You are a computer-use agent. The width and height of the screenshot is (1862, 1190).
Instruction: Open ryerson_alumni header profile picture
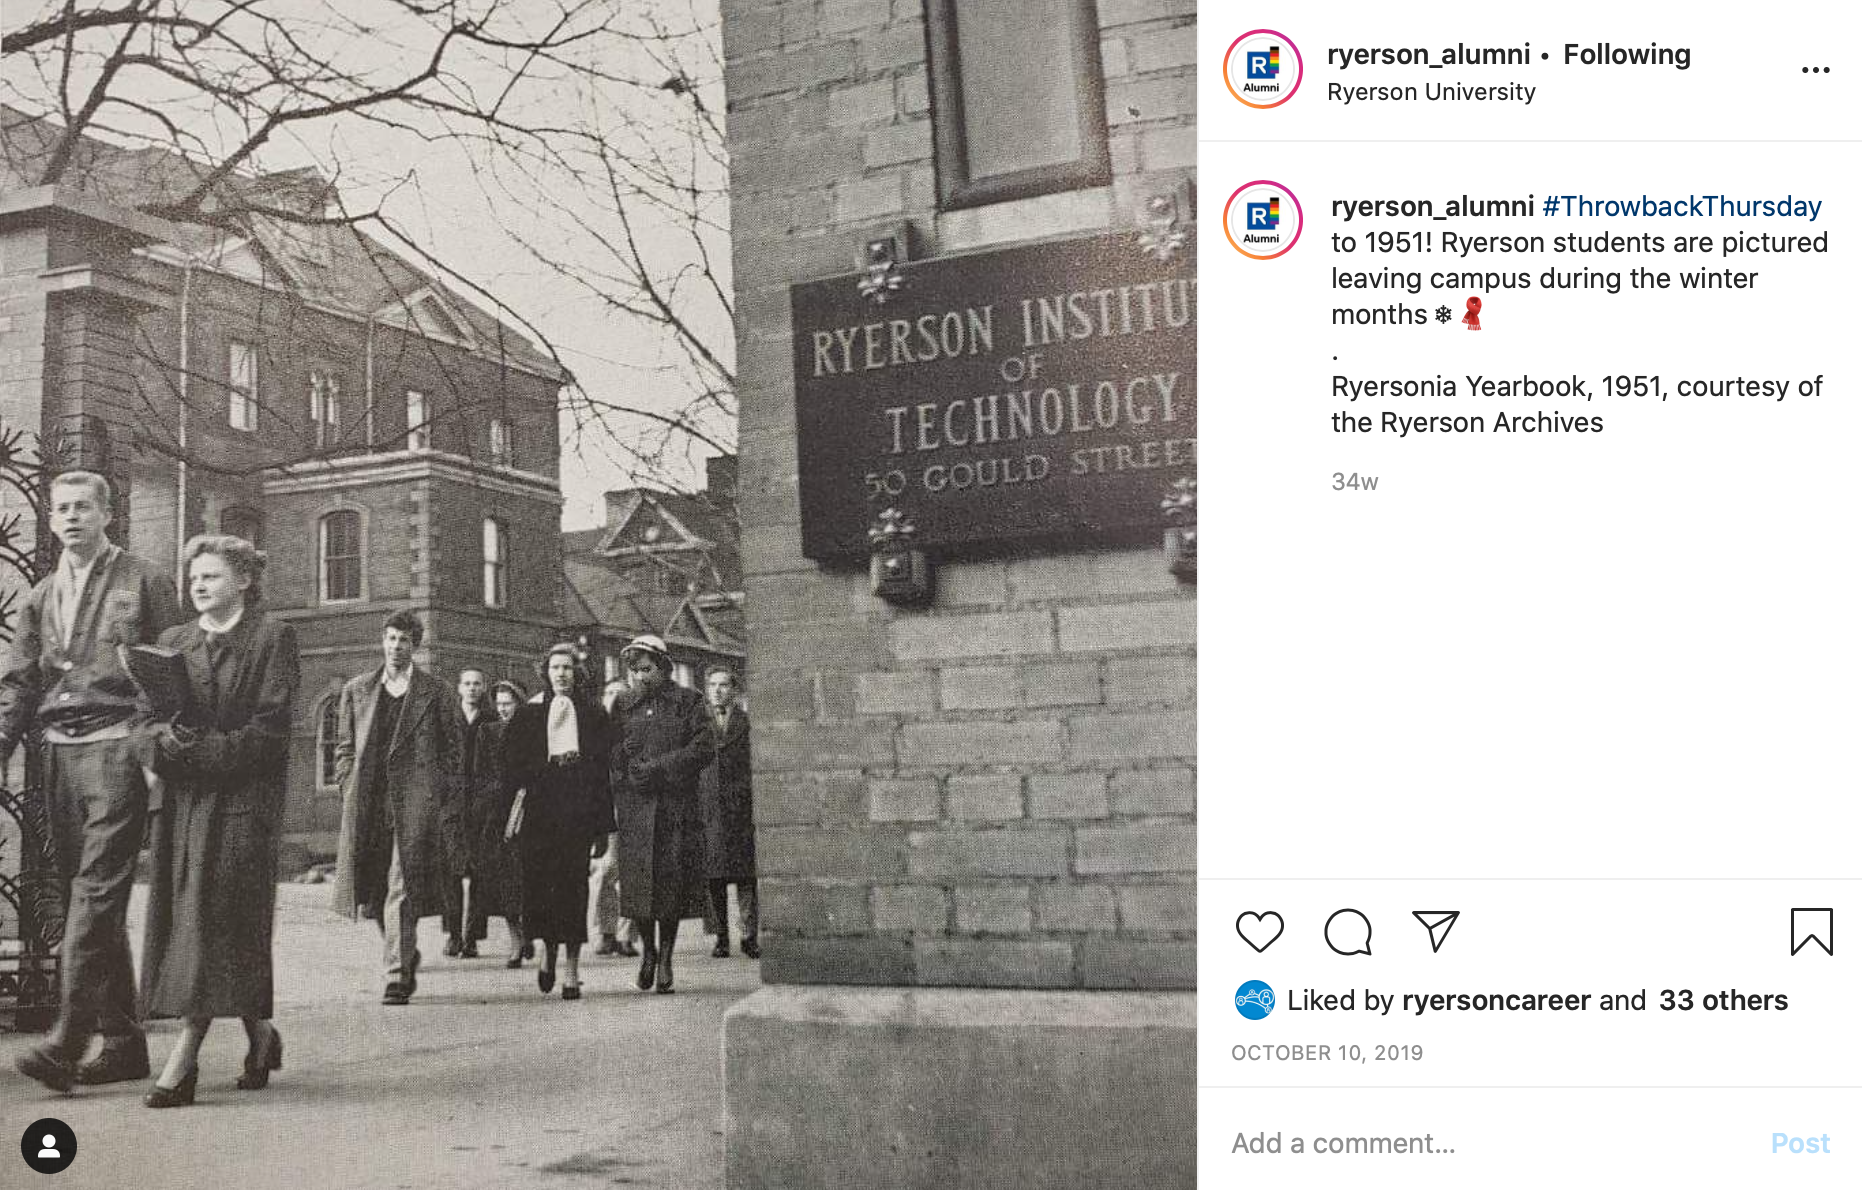point(1262,69)
